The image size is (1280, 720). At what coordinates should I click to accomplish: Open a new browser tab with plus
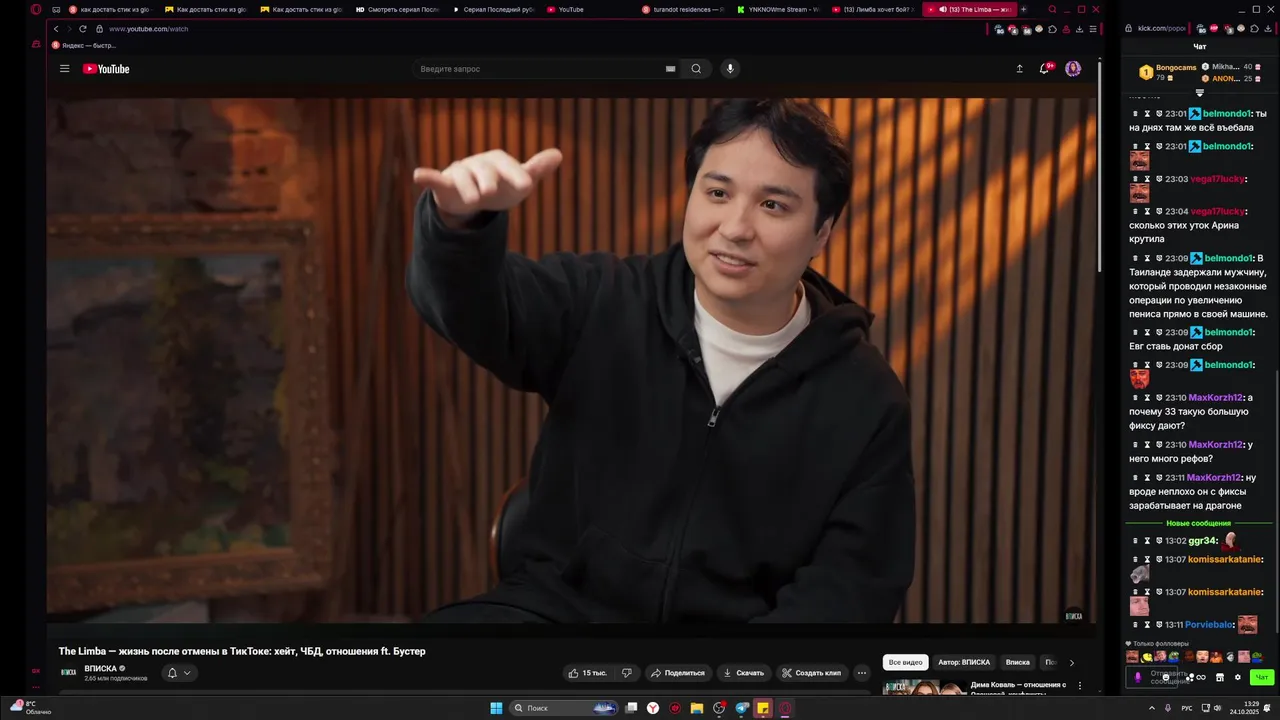click(x=1023, y=9)
